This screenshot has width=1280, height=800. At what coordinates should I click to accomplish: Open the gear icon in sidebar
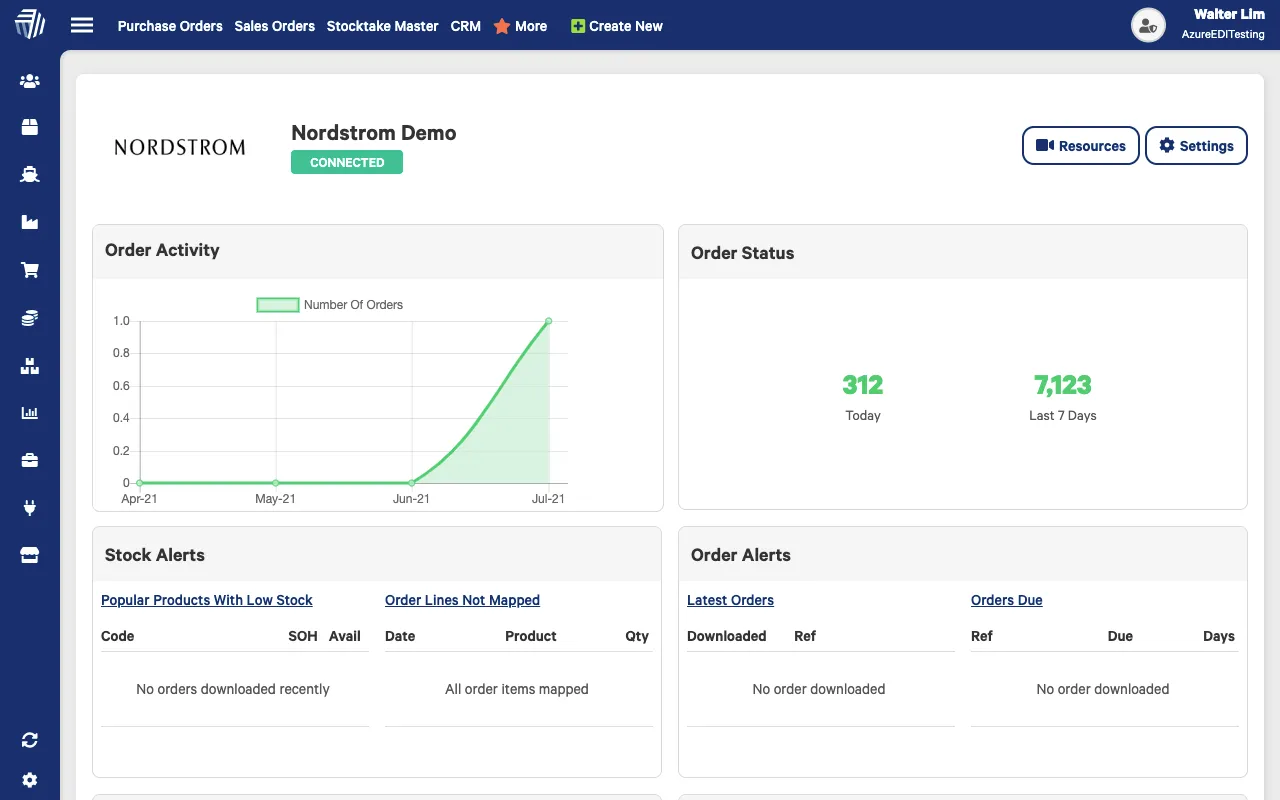point(30,780)
